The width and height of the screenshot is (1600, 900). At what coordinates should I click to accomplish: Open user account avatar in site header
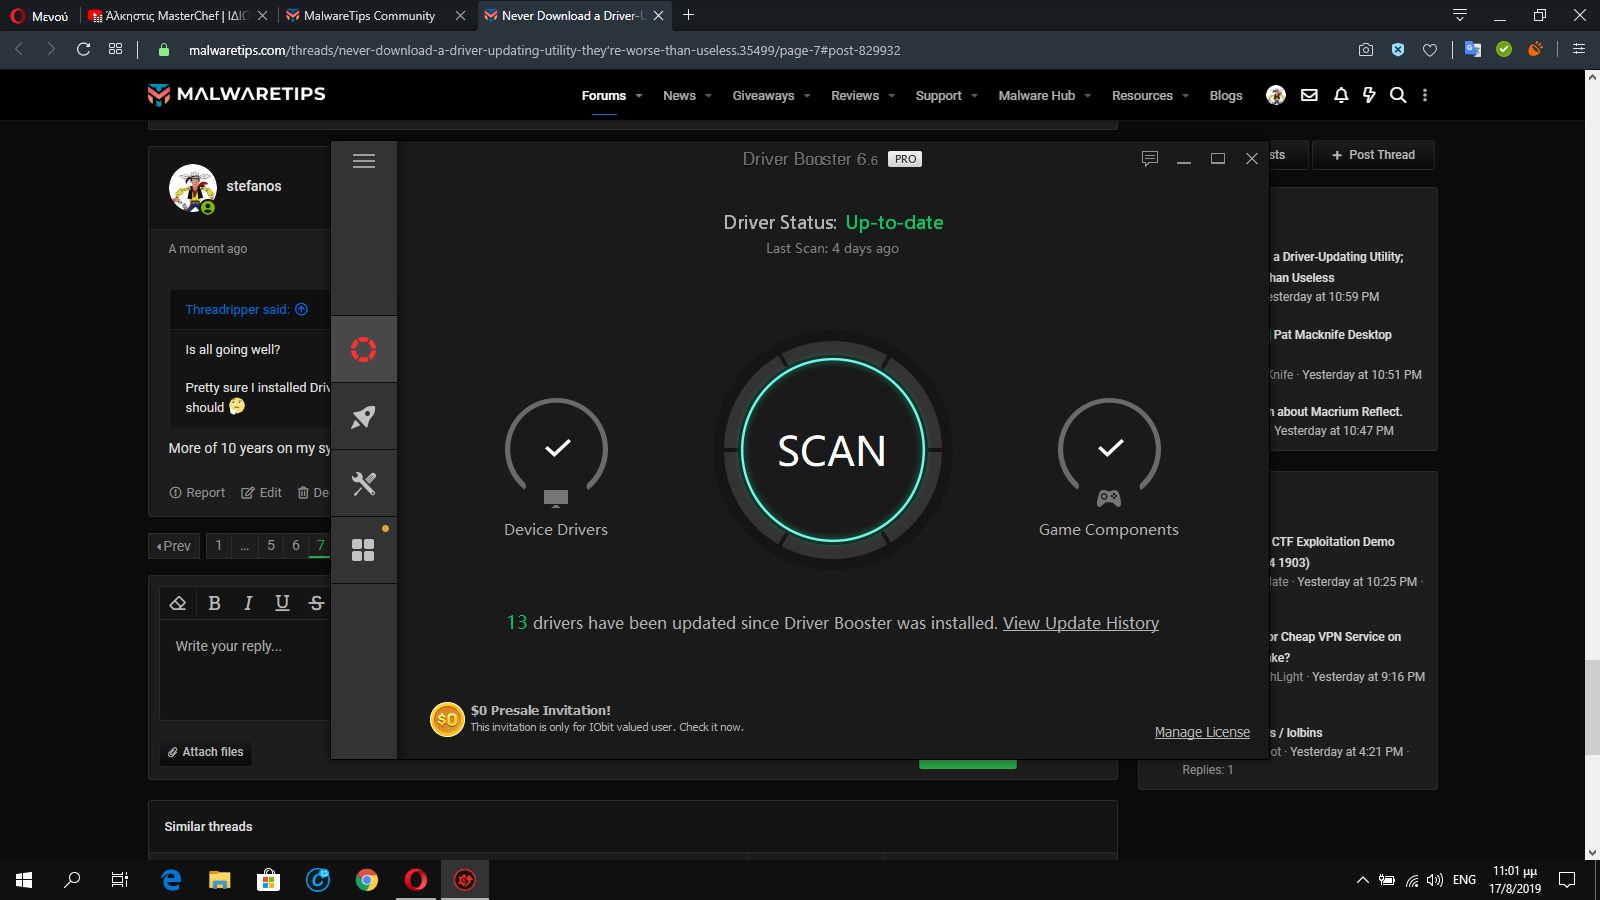[1276, 95]
